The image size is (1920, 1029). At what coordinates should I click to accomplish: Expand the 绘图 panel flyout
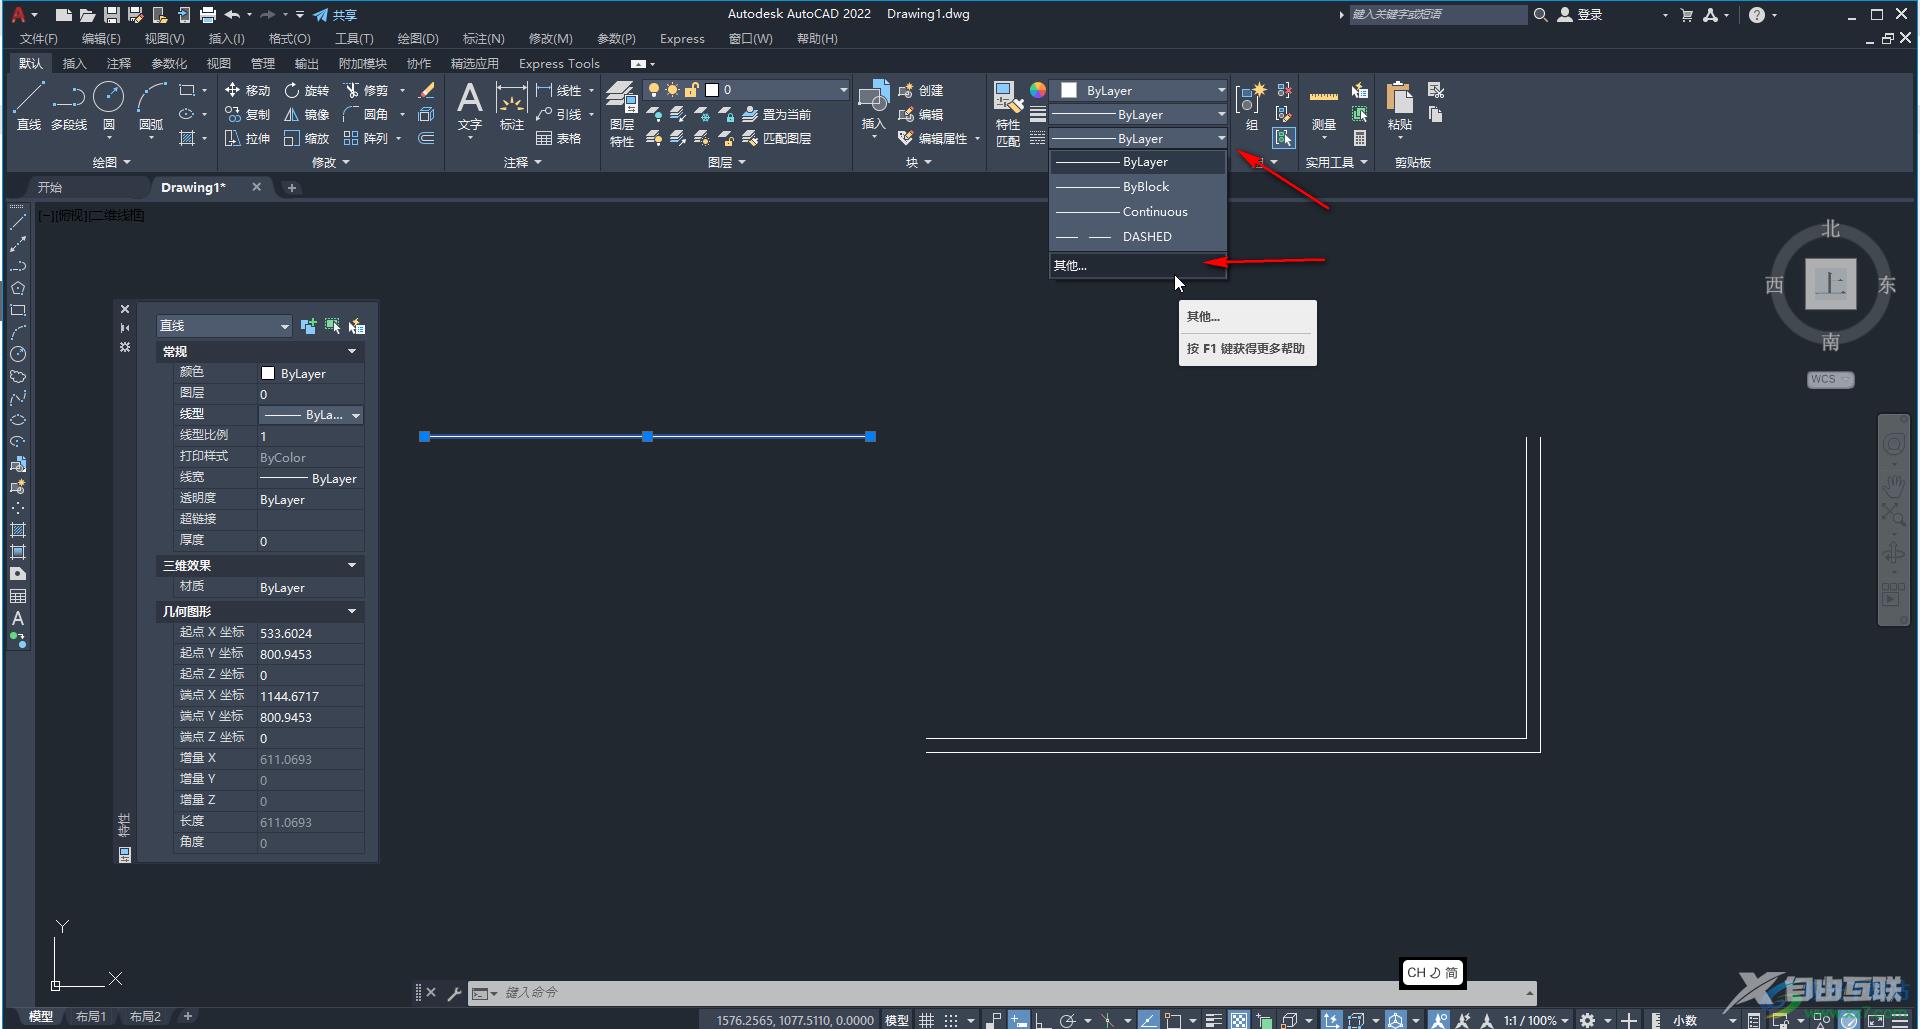pyautogui.click(x=111, y=162)
